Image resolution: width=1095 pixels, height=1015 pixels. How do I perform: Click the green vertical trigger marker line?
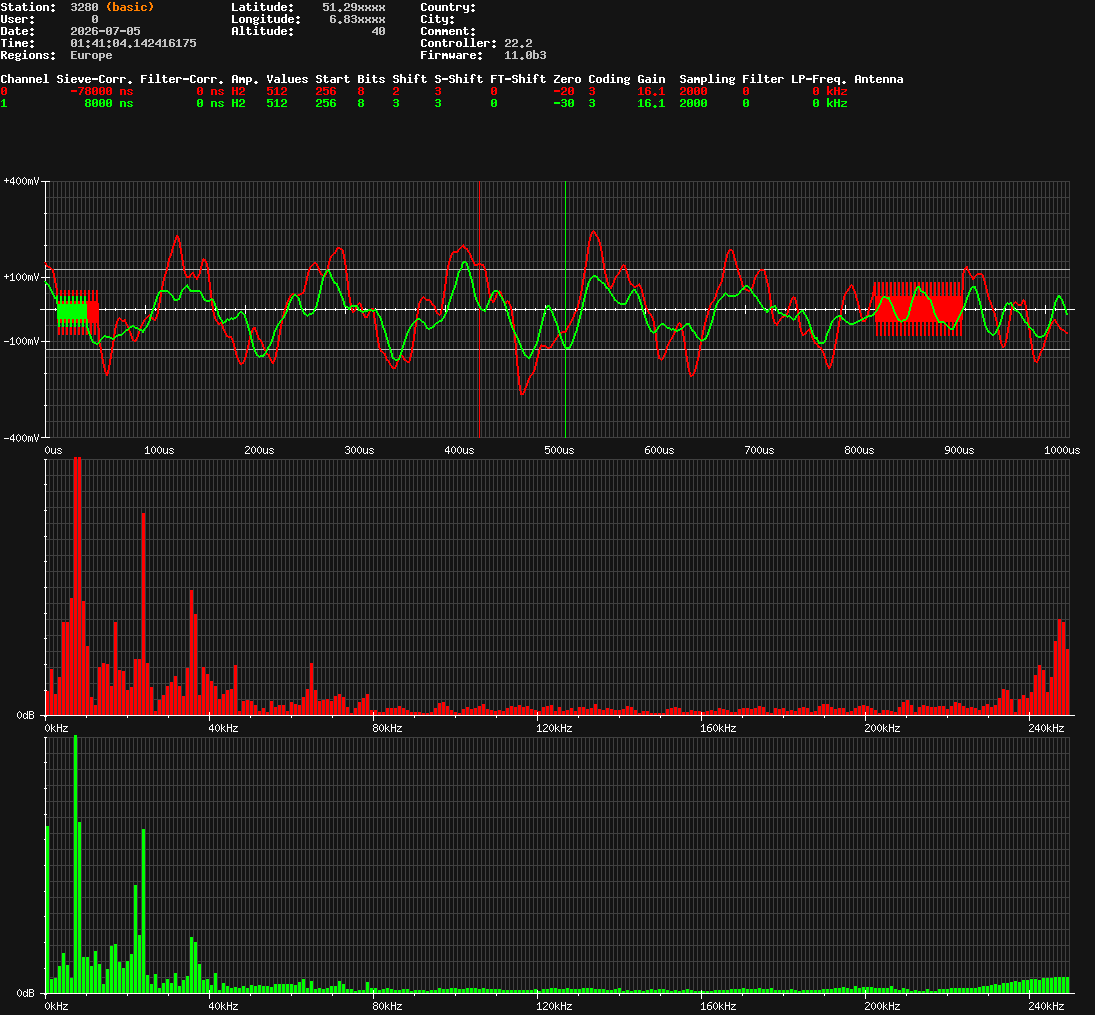566,309
